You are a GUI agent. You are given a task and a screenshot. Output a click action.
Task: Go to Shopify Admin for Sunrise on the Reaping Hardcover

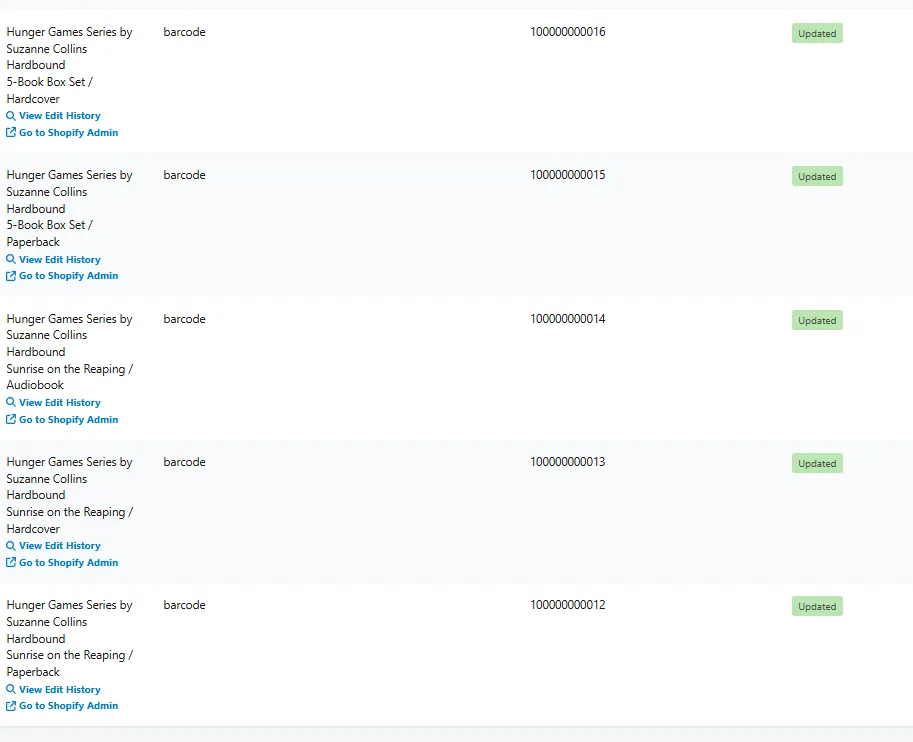tap(68, 563)
